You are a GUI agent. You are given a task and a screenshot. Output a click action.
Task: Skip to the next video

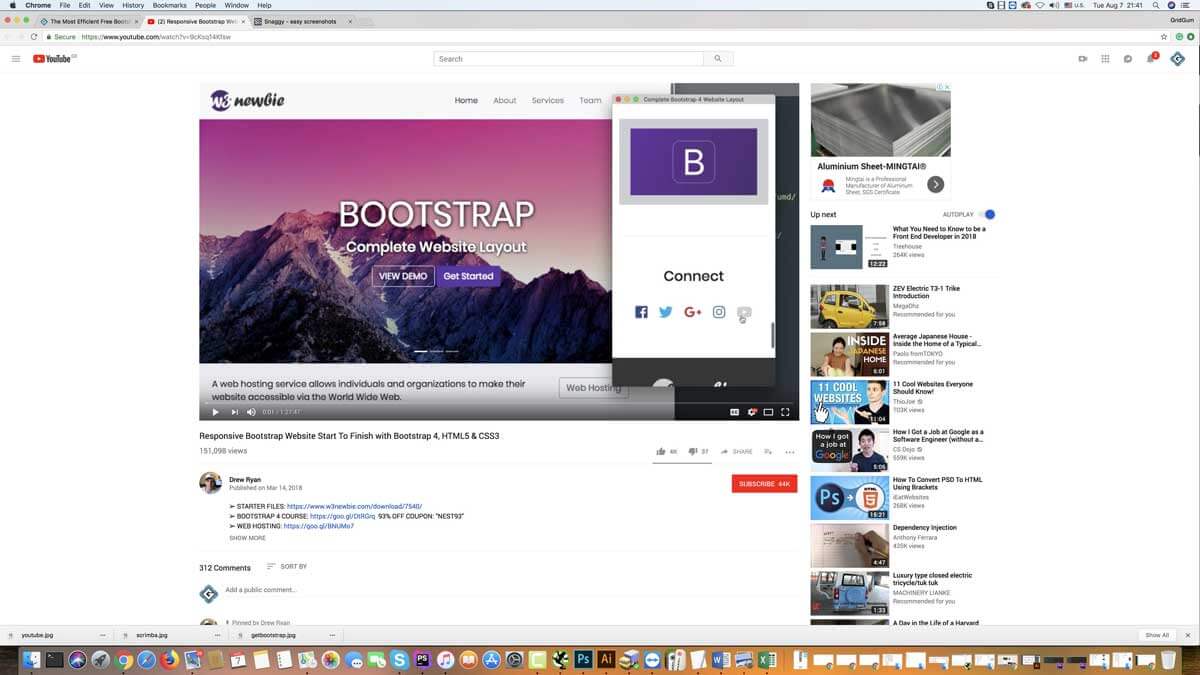click(x=235, y=412)
